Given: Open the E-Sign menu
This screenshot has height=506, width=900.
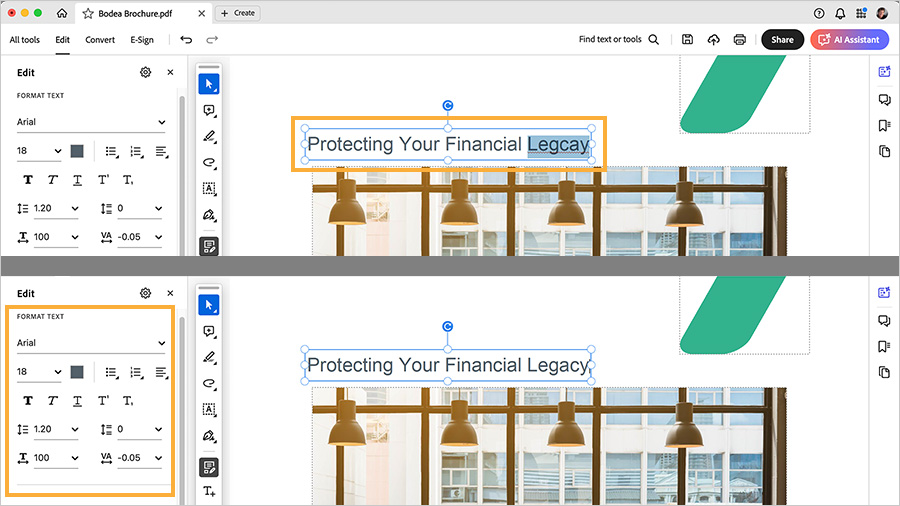Looking at the screenshot, I should tap(142, 40).
